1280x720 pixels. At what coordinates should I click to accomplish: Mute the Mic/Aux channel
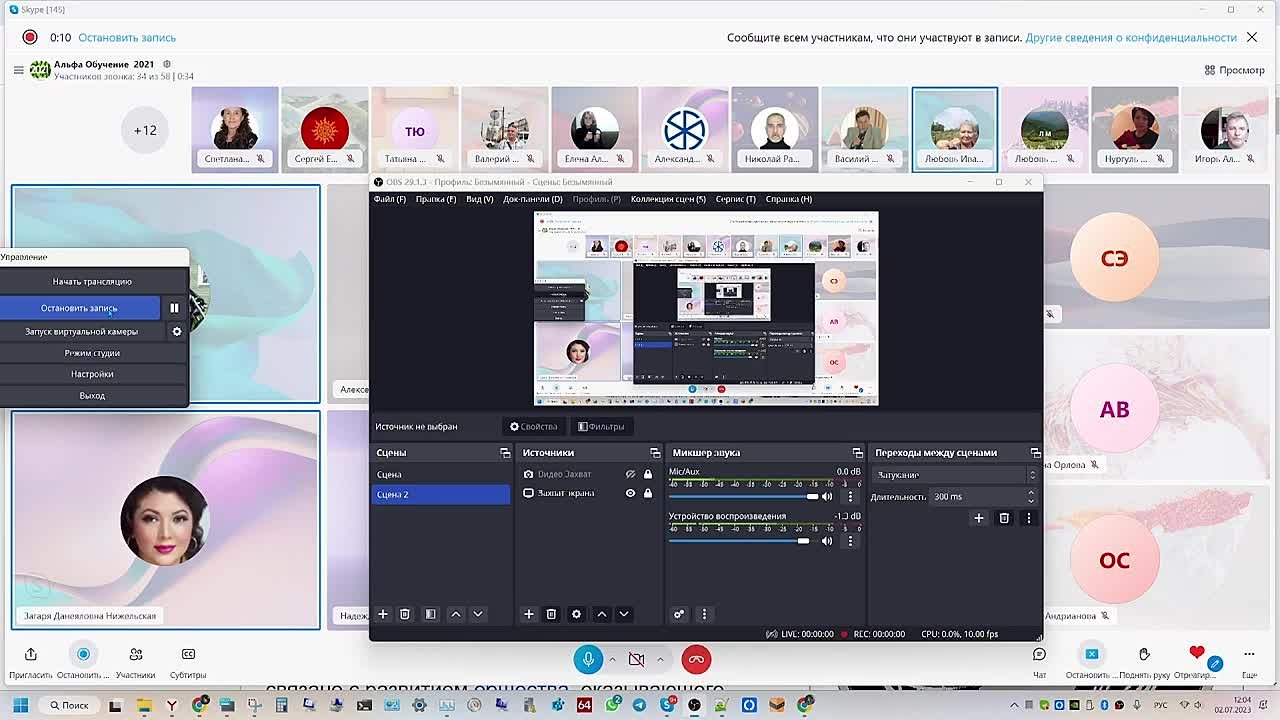(x=827, y=496)
